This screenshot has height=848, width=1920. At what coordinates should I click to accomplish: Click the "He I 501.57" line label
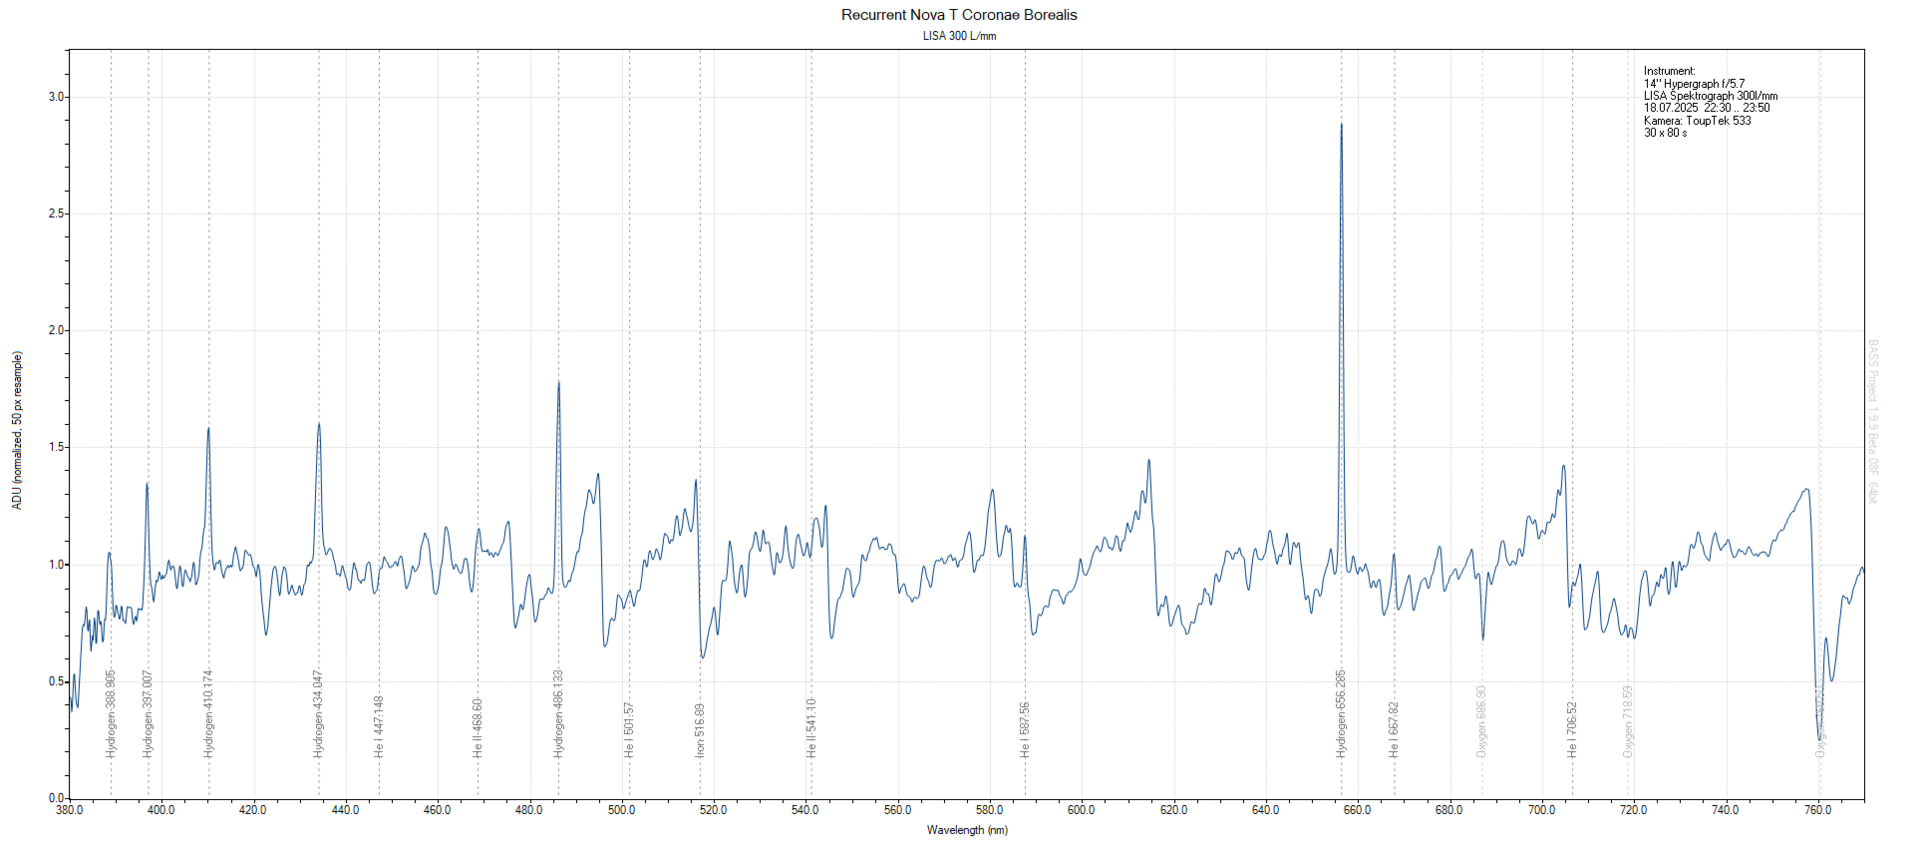coord(629,729)
